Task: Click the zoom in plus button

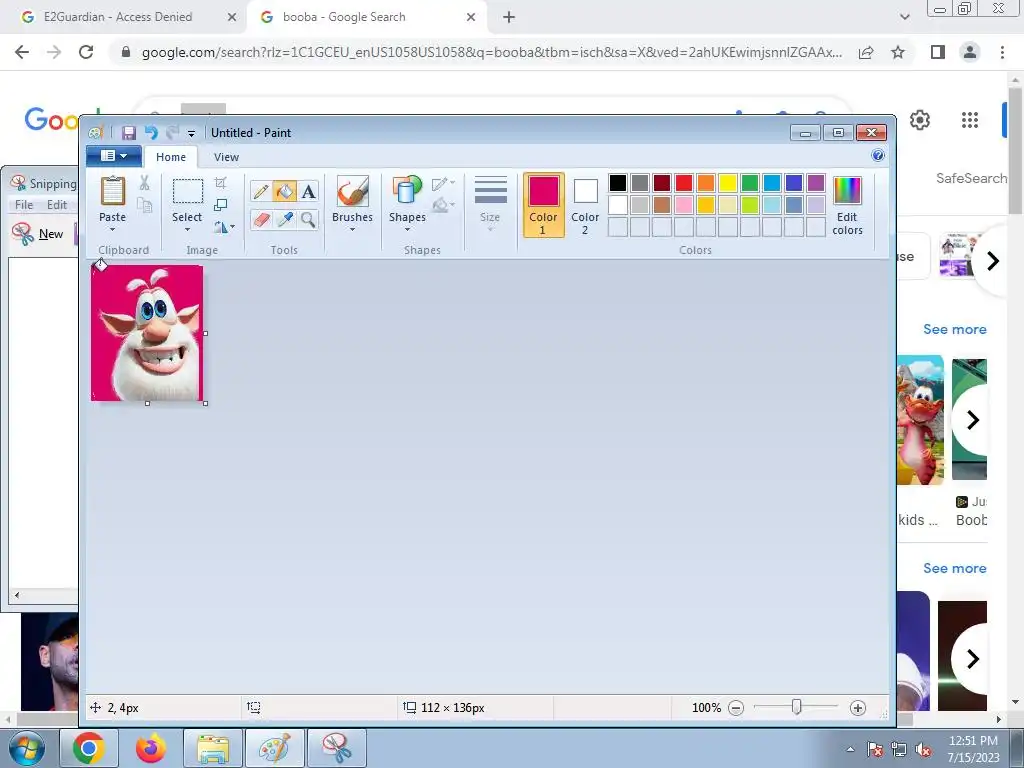Action: click(858, 708)
